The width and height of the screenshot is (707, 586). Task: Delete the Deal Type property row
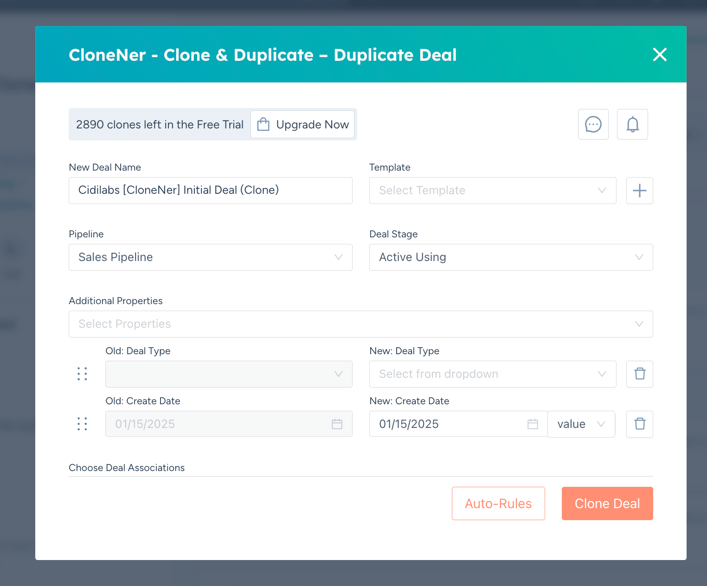[640, 374]
